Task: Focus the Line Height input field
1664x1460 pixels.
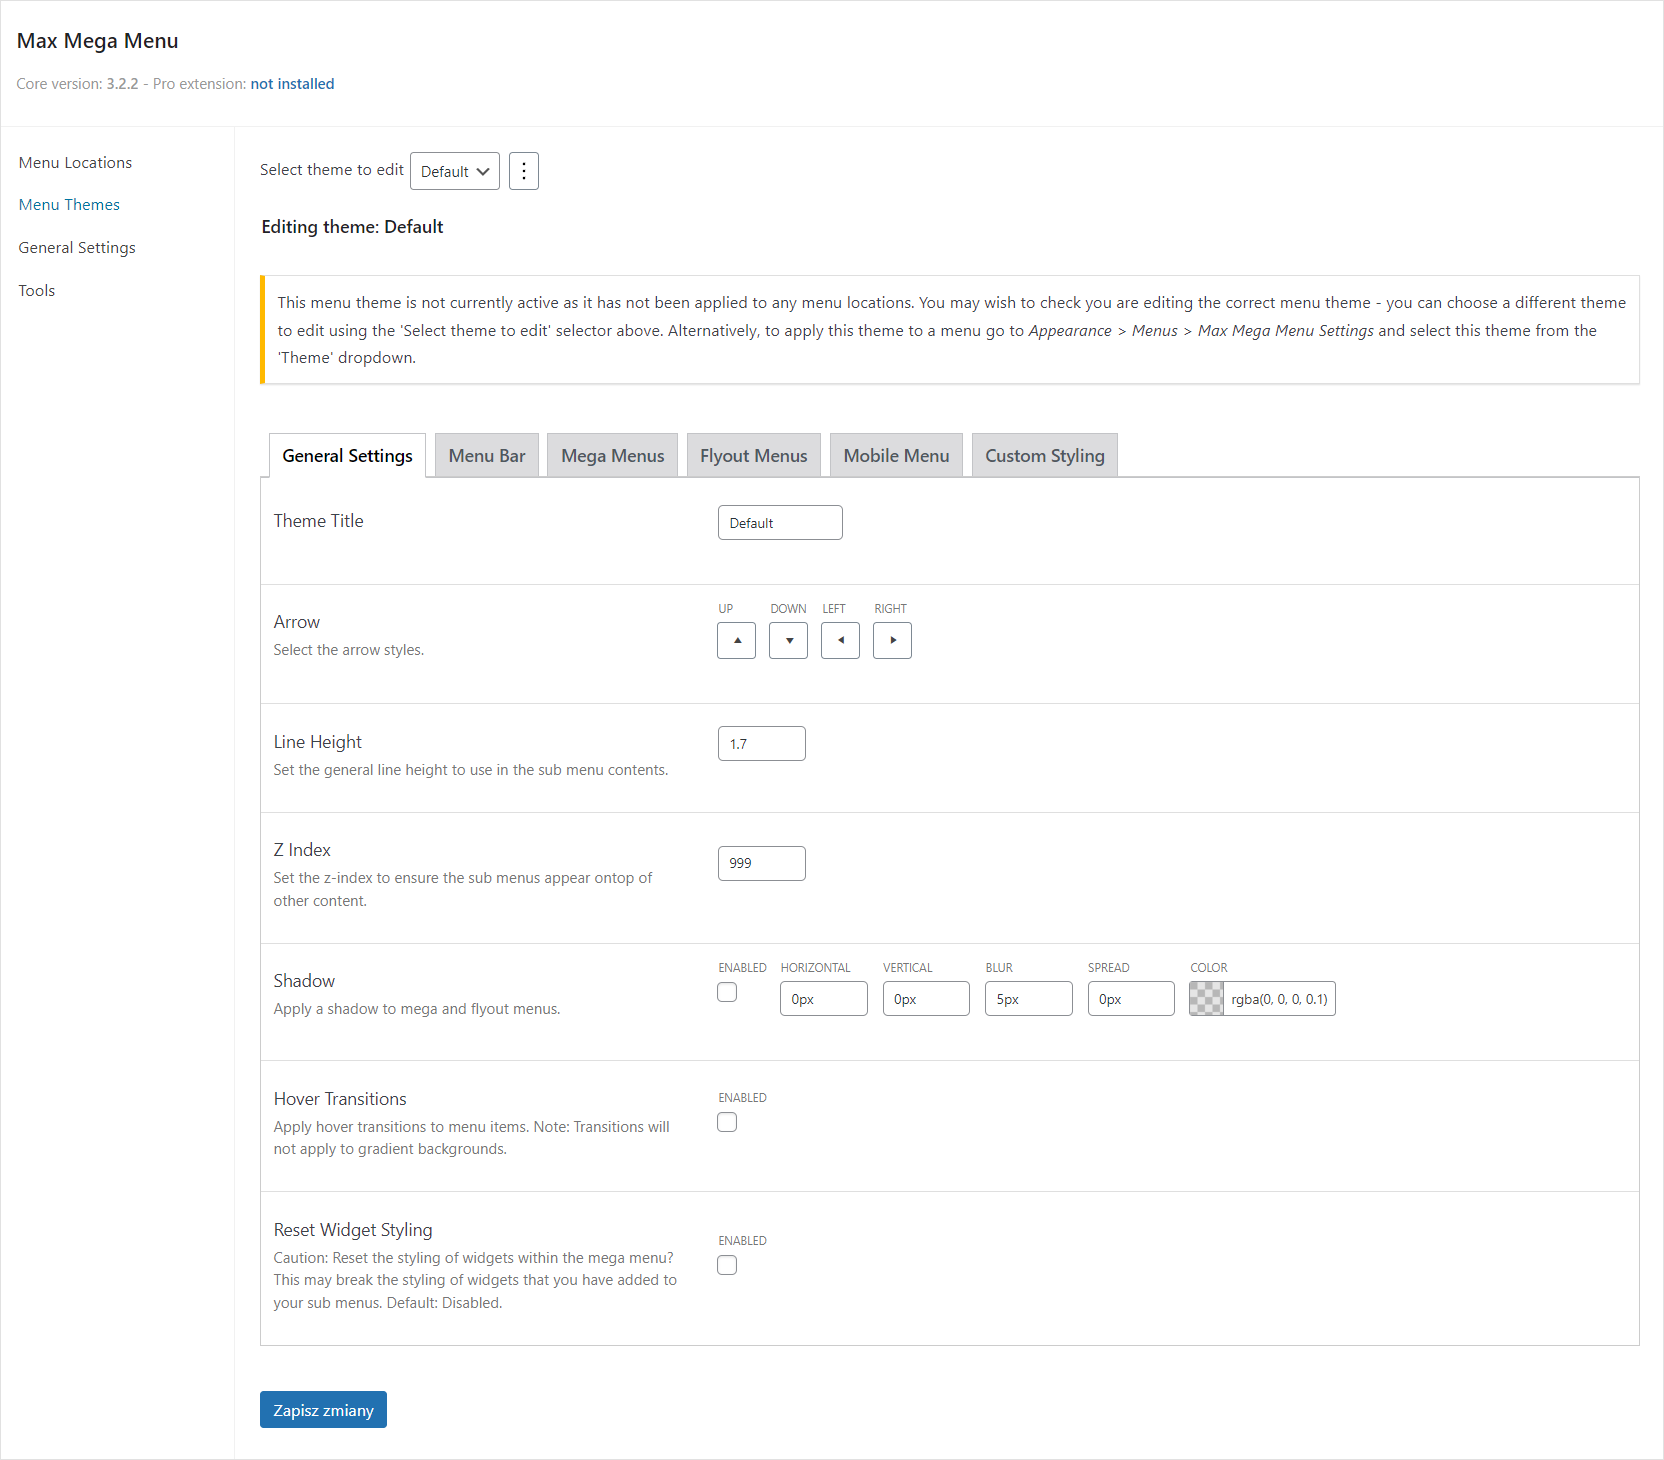Action: coord(762,743)
